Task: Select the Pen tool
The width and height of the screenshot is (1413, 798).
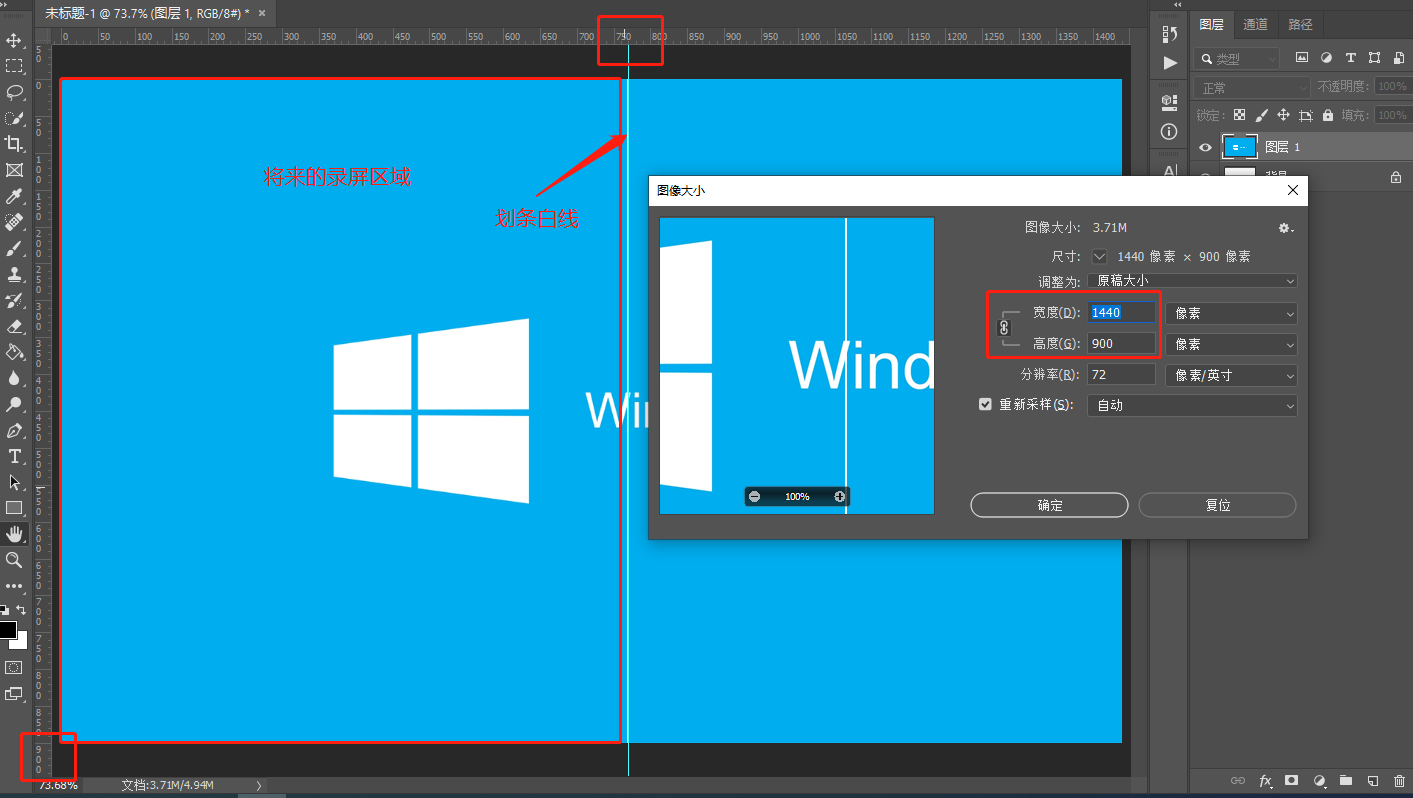Action: pos(14,430)
